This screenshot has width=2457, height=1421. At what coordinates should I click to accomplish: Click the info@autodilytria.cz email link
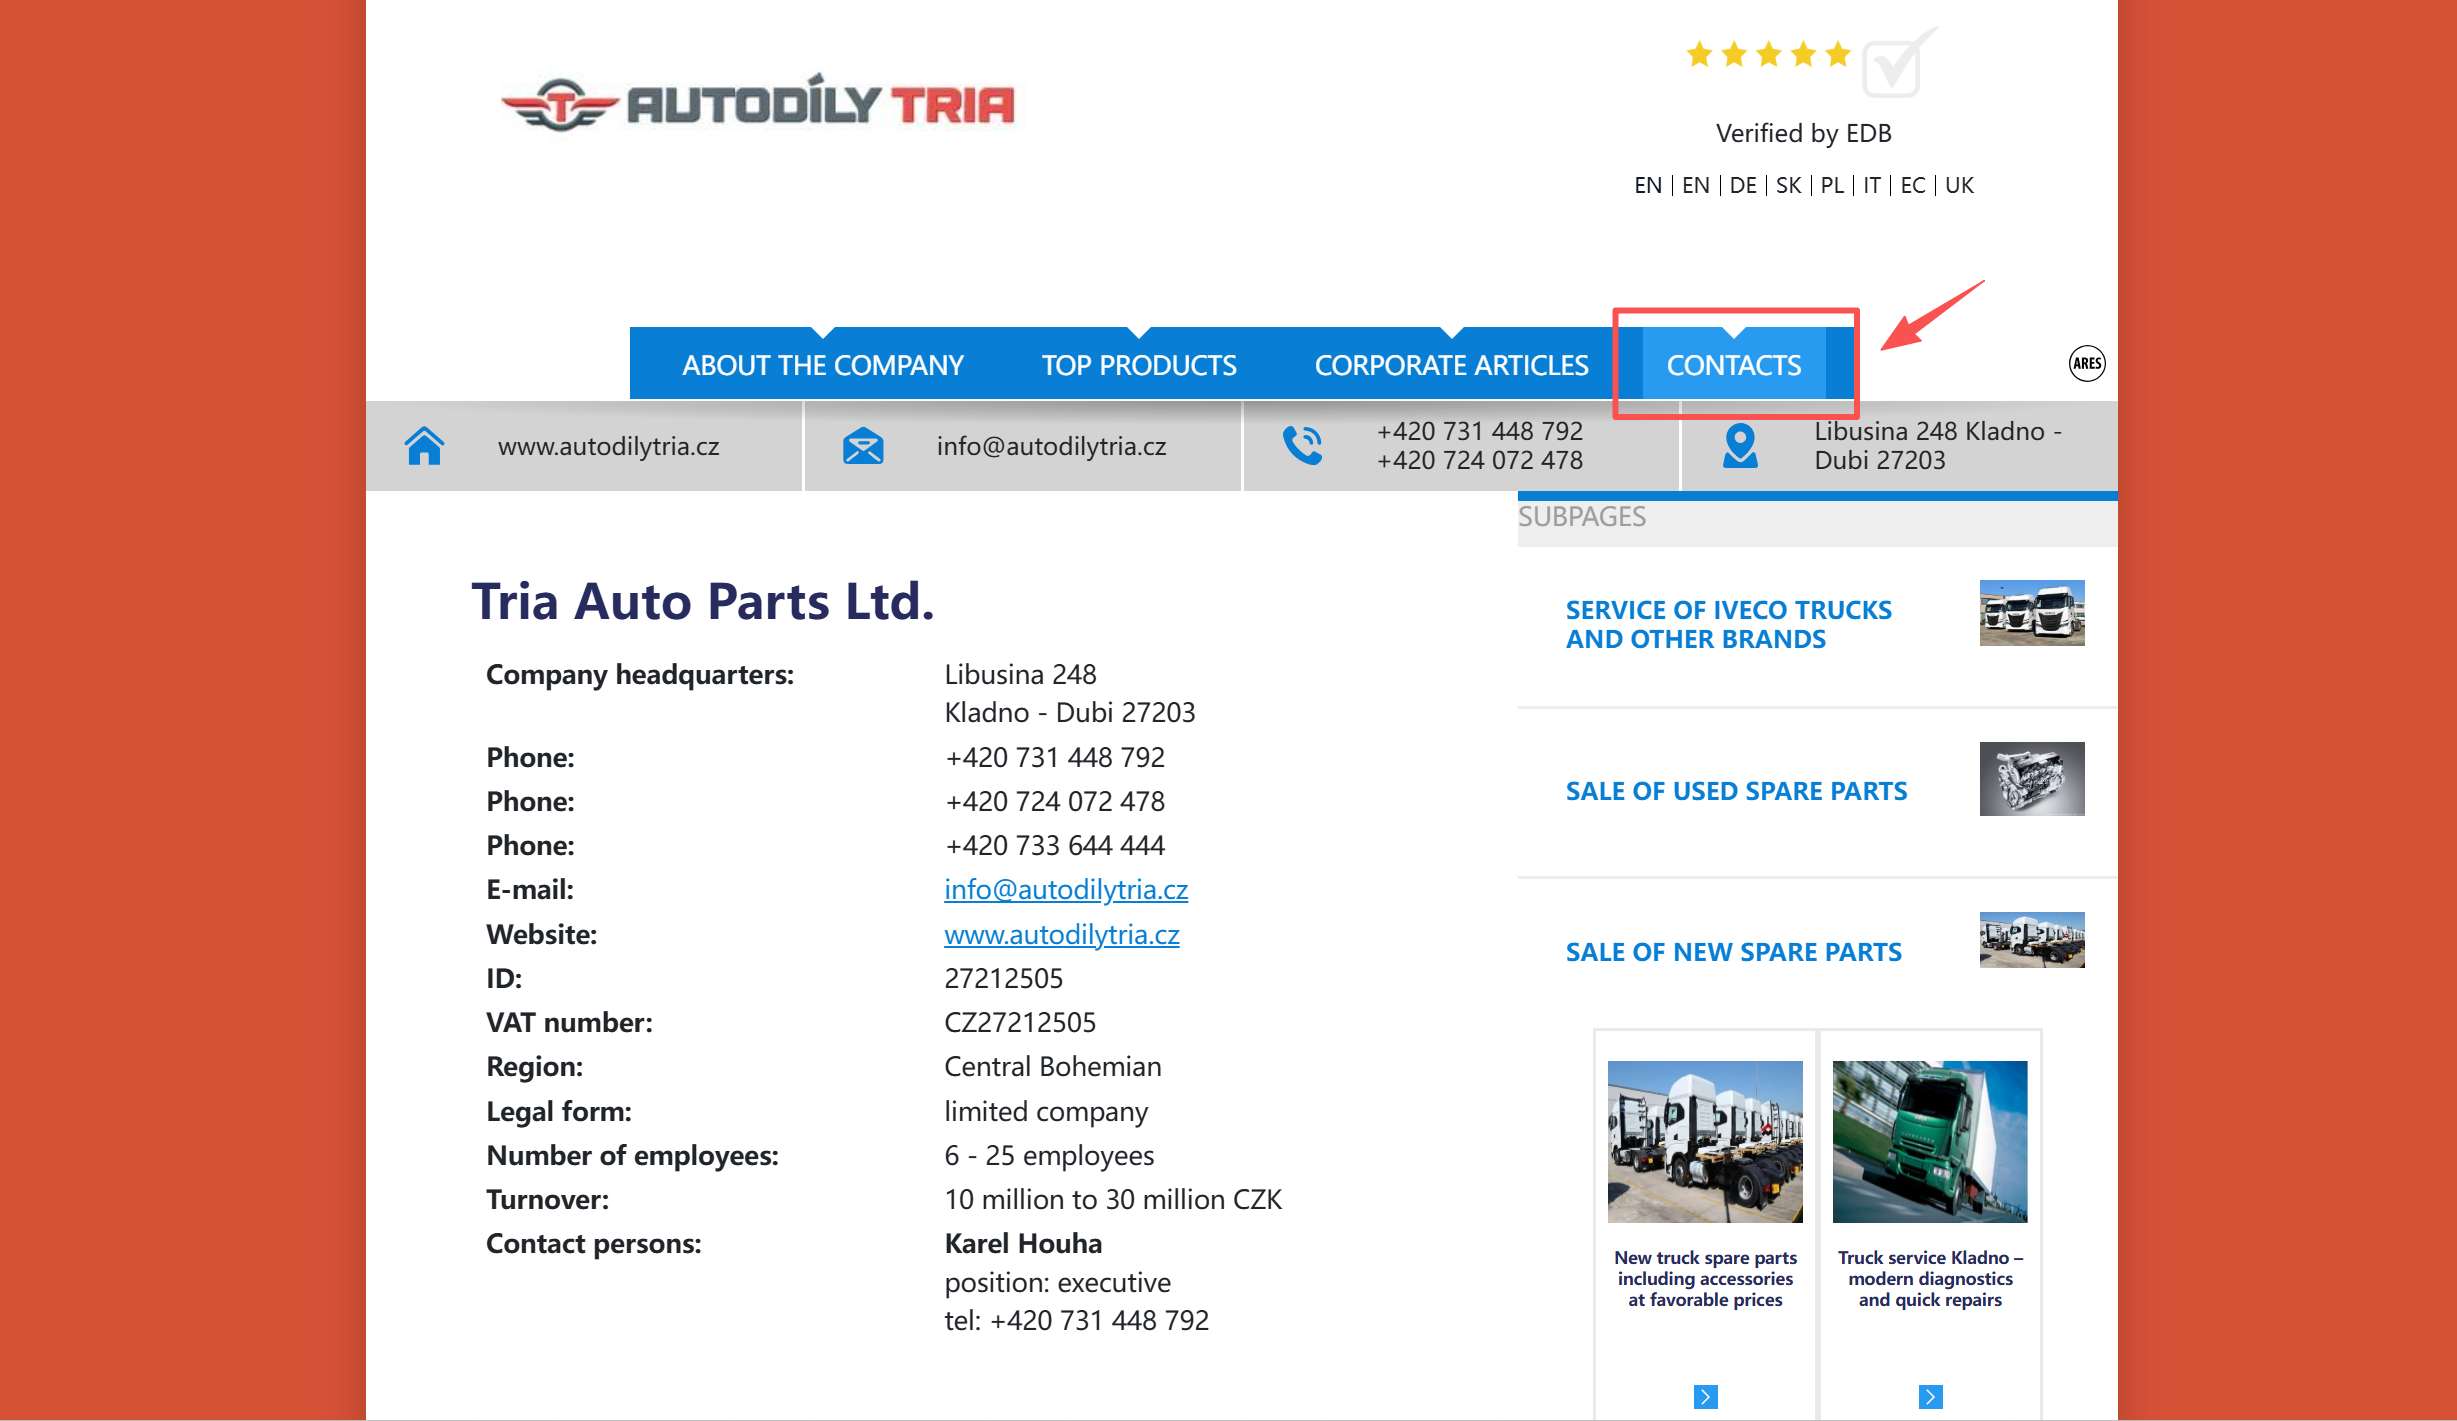point(1065,889)
